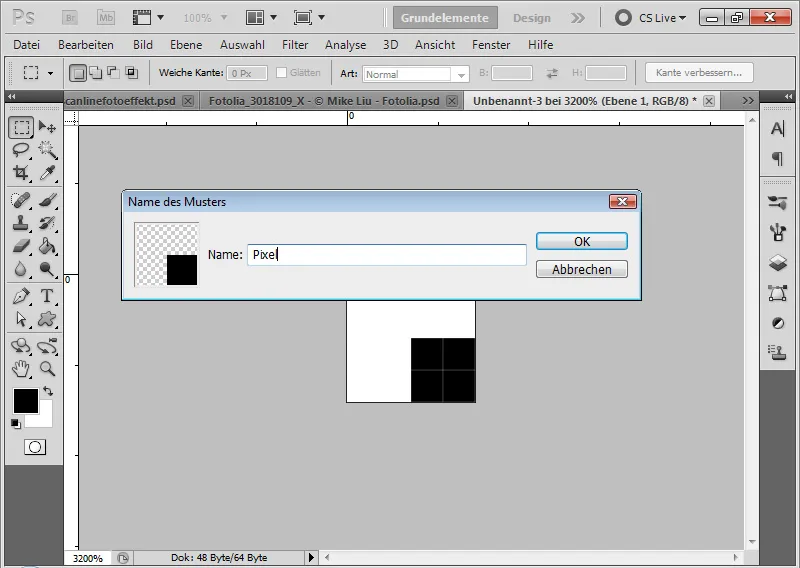Select the Zoom tool
The height and width of the screenshot is (568, 800).
(x=47, y=368)
